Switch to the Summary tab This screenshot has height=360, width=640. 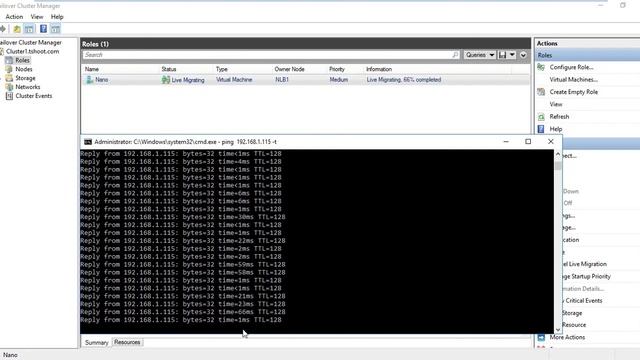click(x=96, y=342)
